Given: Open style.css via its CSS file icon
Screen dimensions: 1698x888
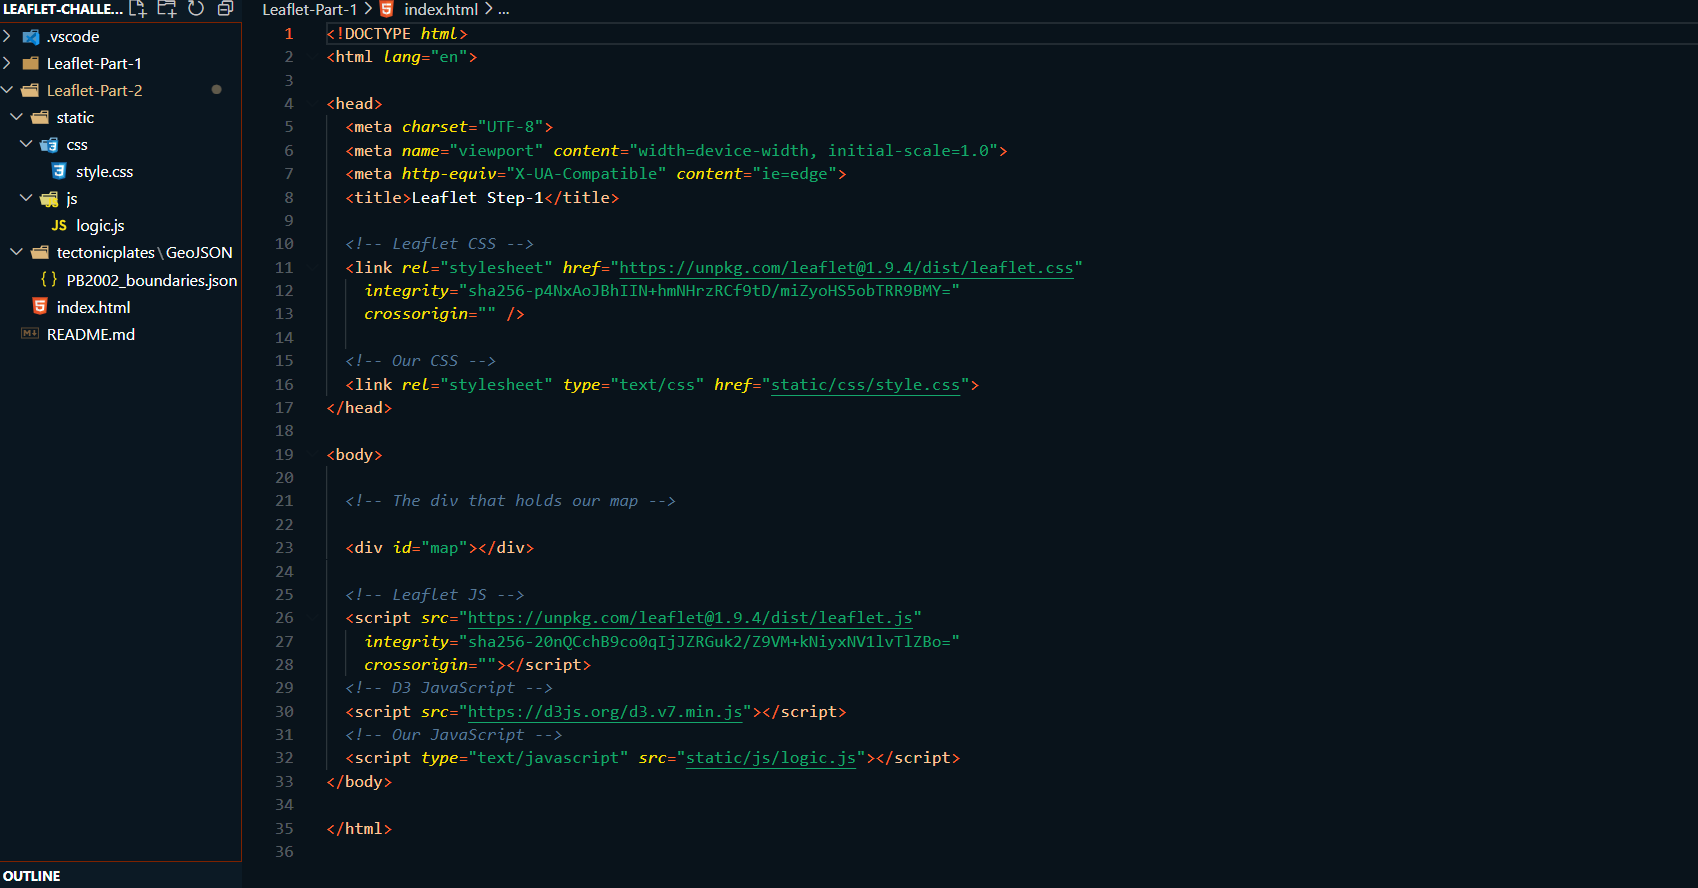Looking at the screenshot, I should coord(59,171).
